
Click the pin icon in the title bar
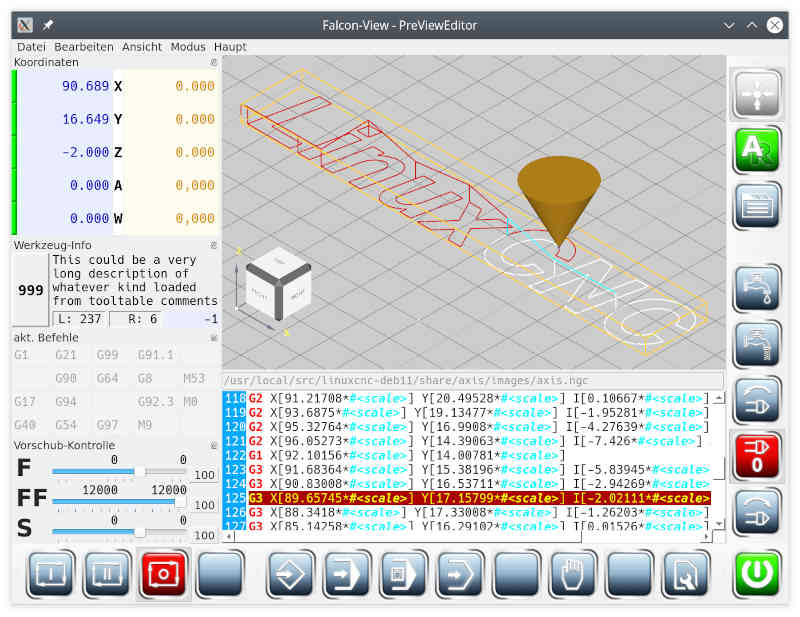[48, 24]
